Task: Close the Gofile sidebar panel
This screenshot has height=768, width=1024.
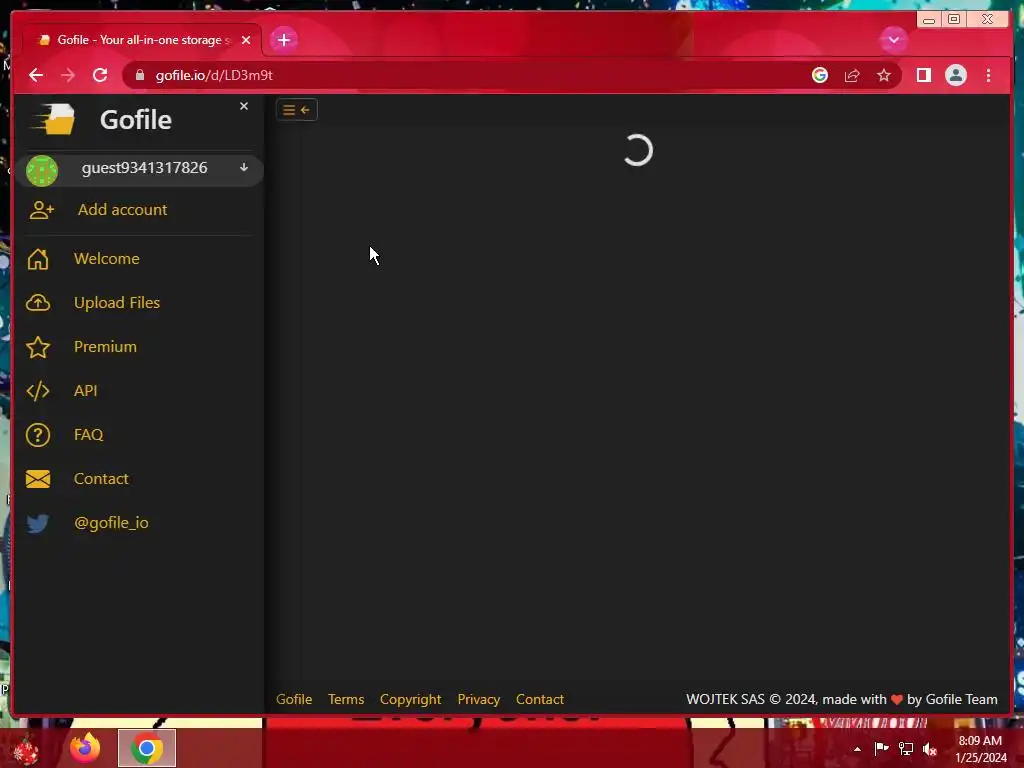Action: point(244,106)
